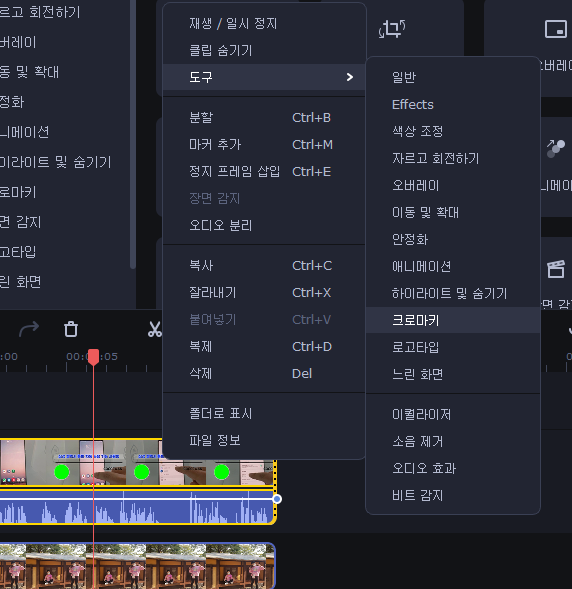This screenshot has width=572, height=589.
Task: Select 복제 Ctrl+D menu entry
Action: [264, 346]
